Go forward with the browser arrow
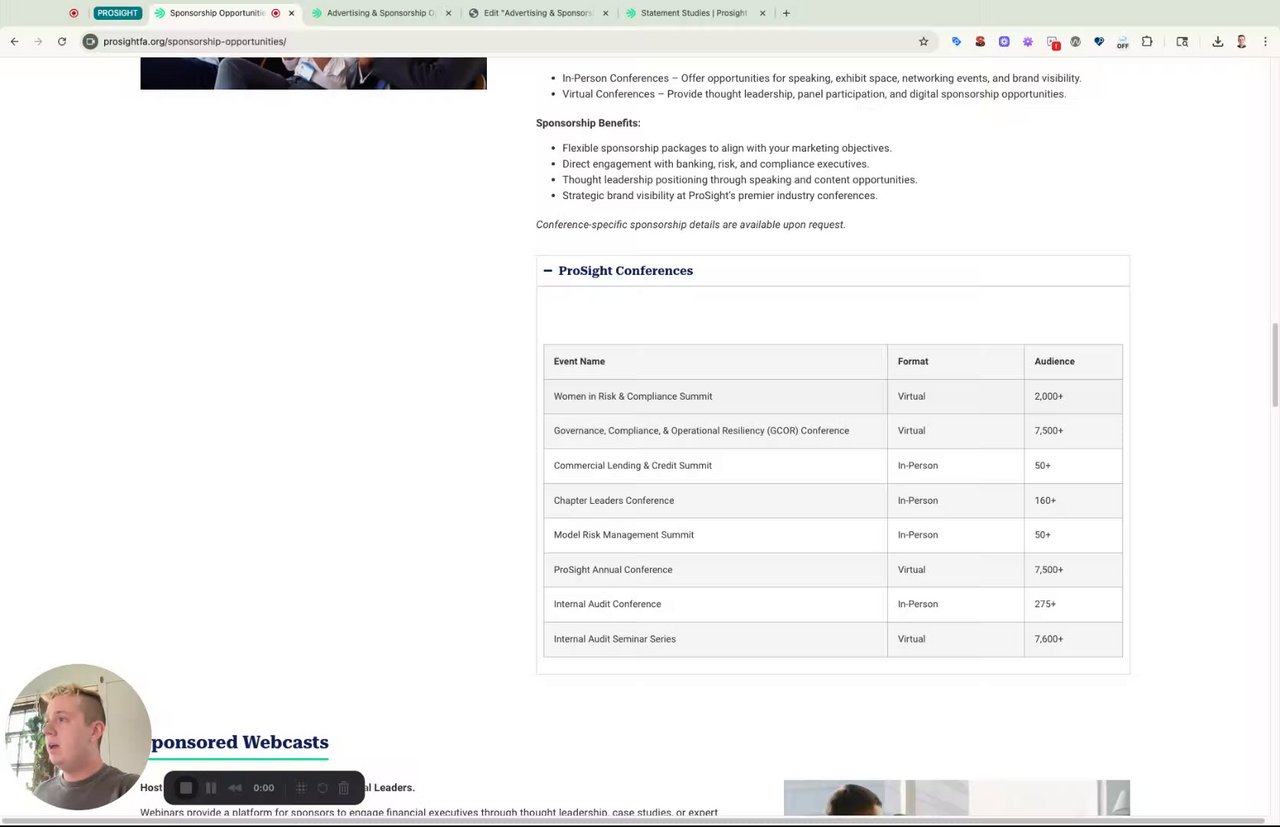The image size is (1280, 827). 38,41
